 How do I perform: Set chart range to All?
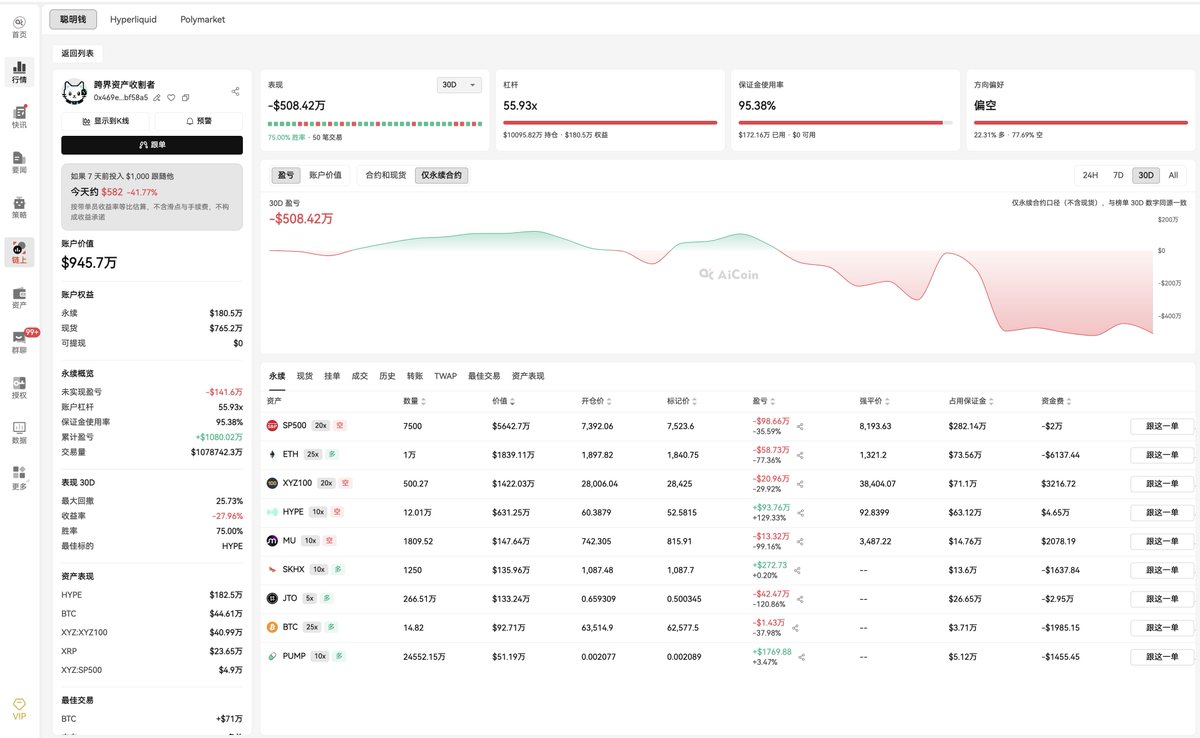point(1173,175)
